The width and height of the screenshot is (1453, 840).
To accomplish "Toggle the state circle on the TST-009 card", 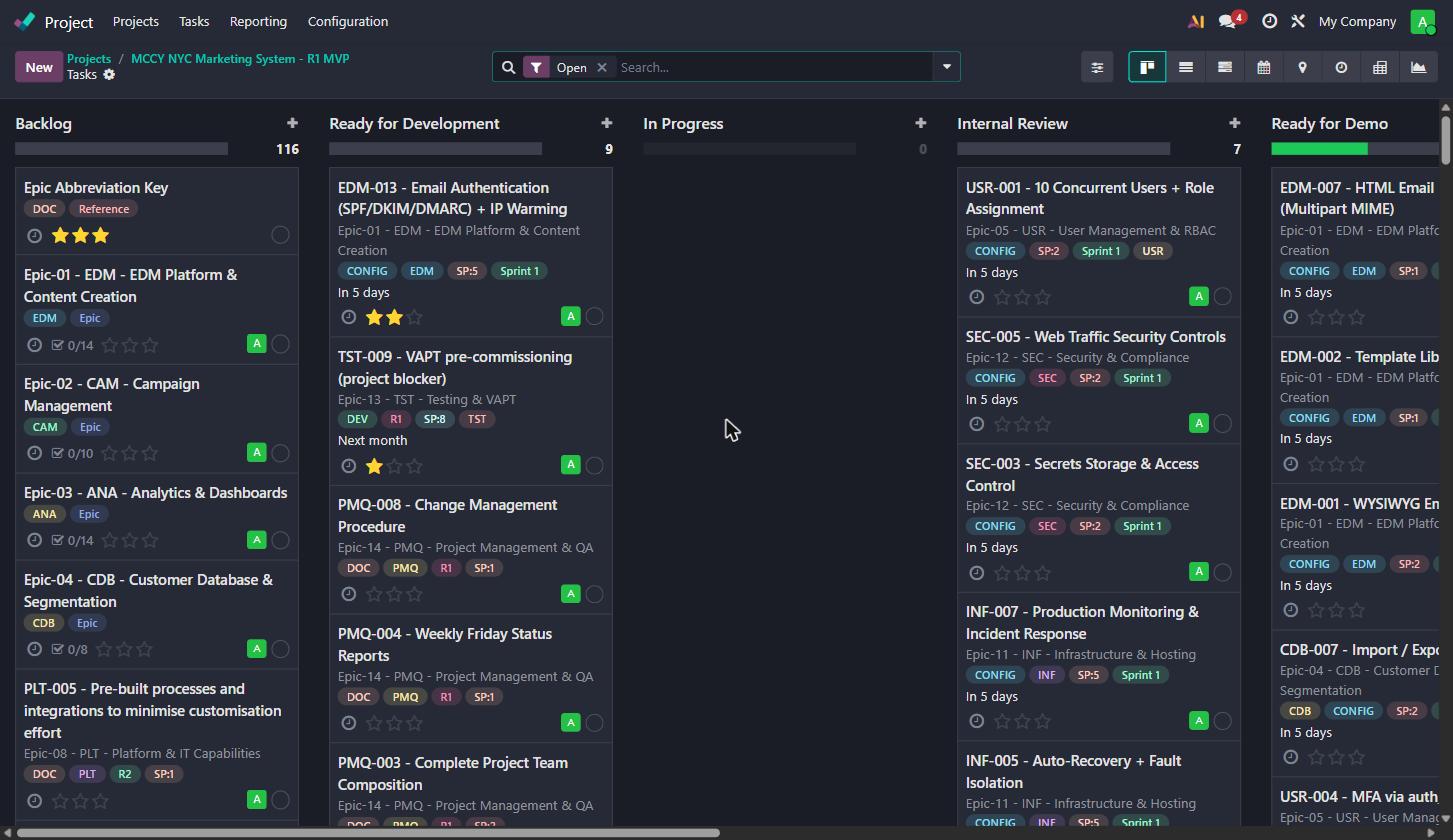I will click(x=594, y=465).
